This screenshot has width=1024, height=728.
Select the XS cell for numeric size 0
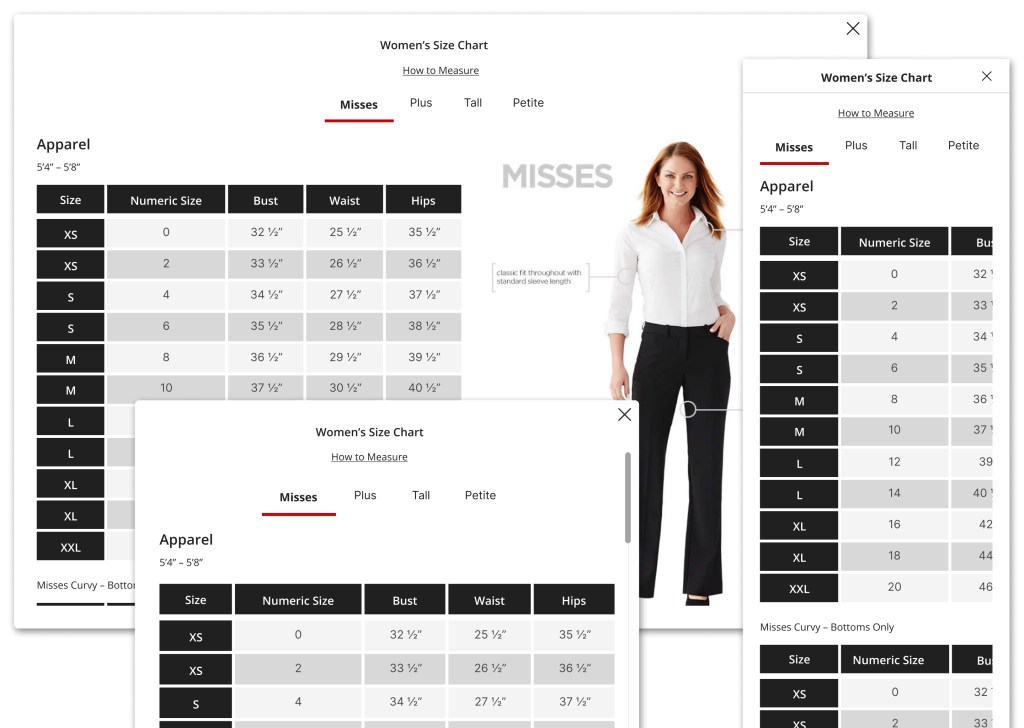pos(70,233)
